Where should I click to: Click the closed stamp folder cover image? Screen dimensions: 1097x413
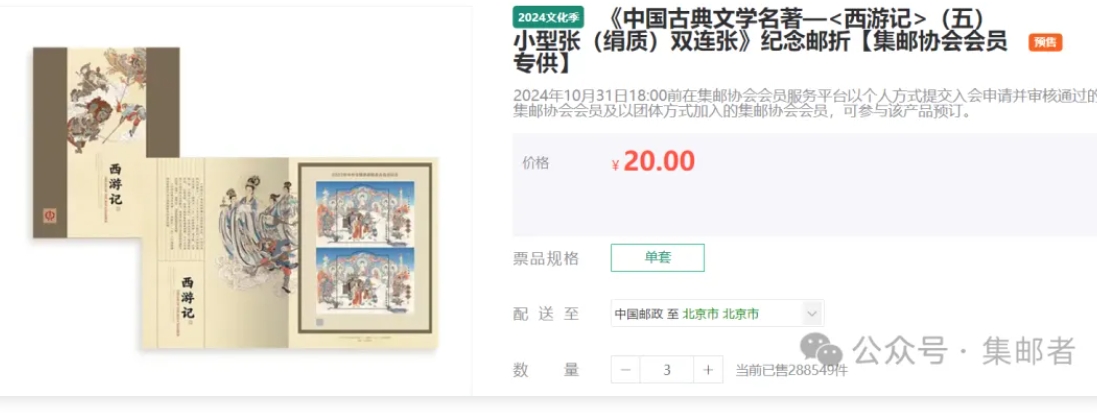pyautogui.click(x=106, y=143)
